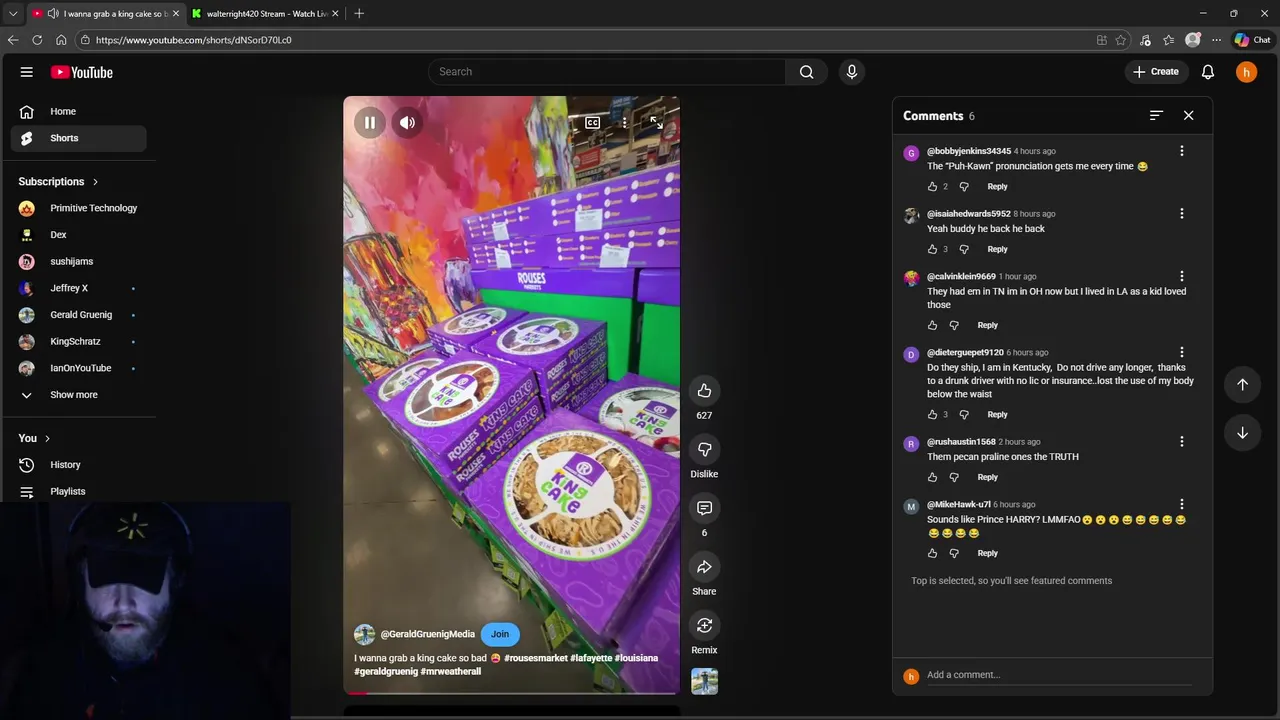
Task: Open options for bobbyjenkins34345's comment
Action: coord(1181,151)
